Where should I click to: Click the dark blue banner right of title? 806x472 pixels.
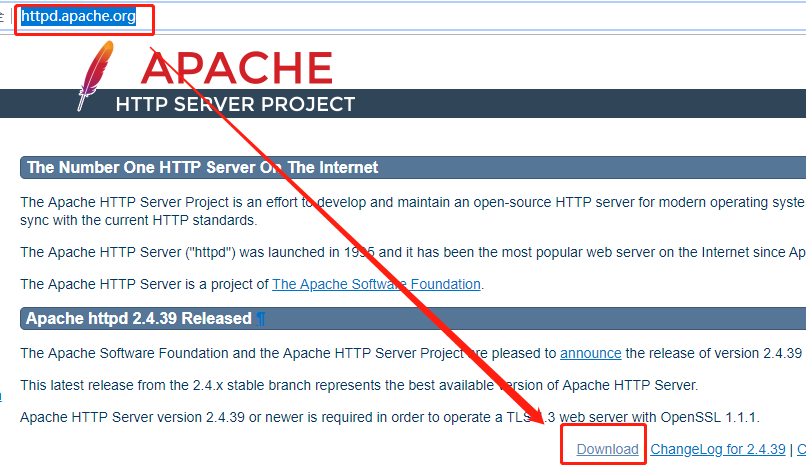(580, 104)
